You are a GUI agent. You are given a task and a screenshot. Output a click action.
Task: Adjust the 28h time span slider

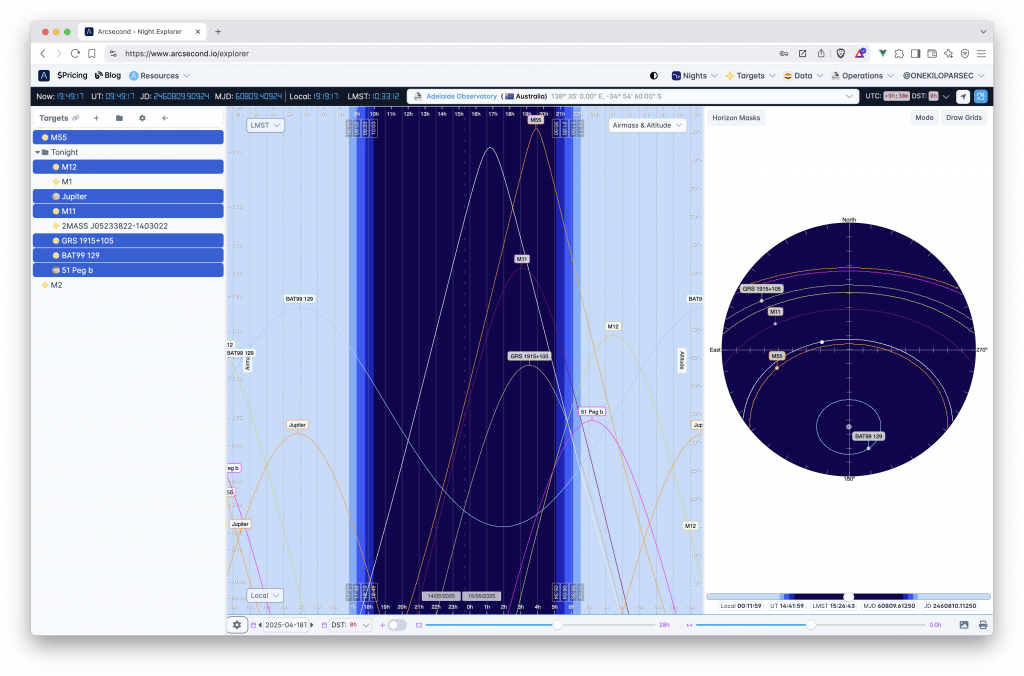558,625
